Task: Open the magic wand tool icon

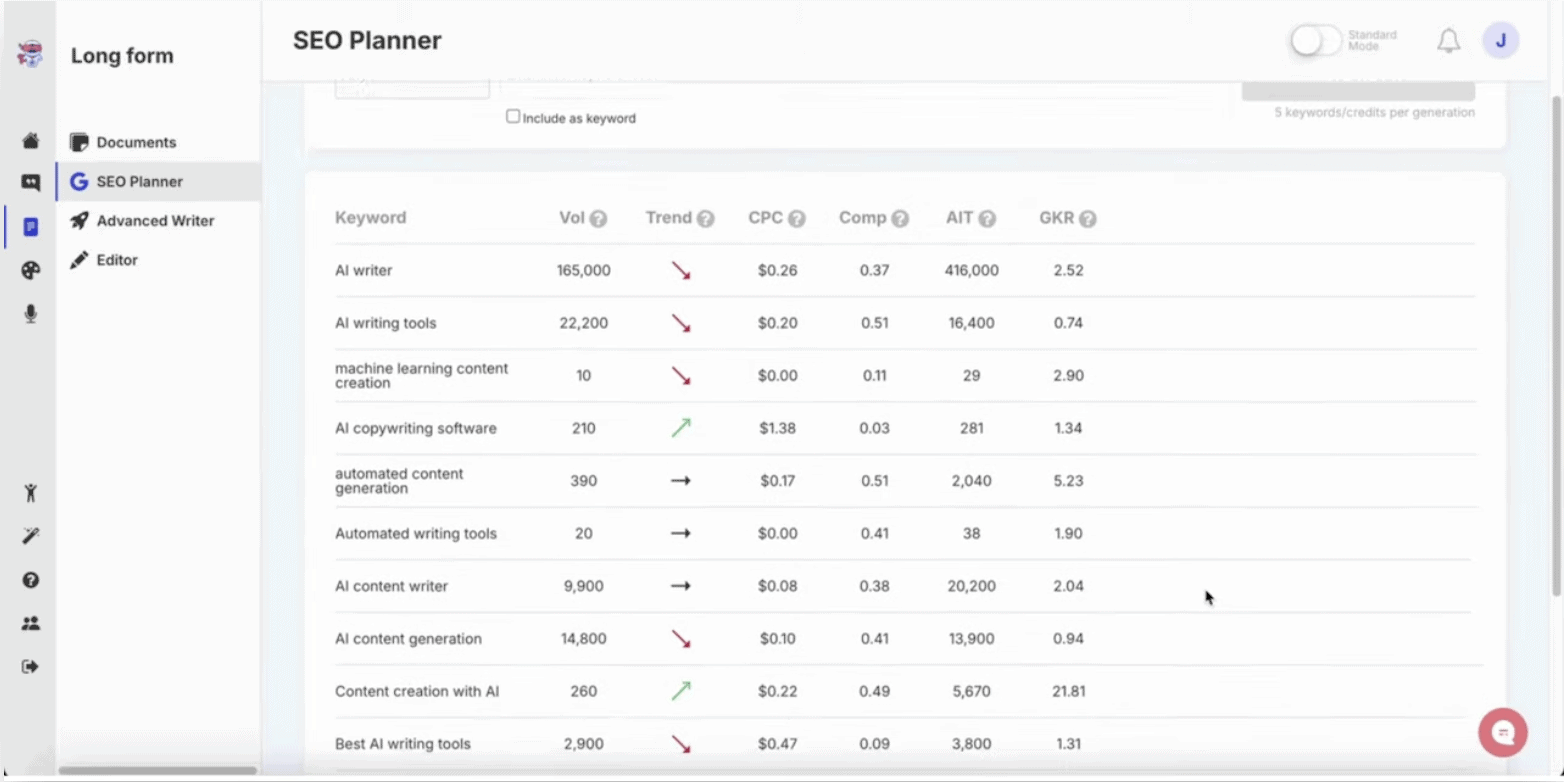Action: click(31, 537)
